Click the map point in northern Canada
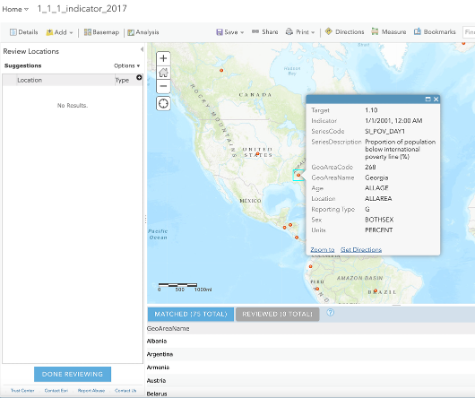Screen dimensions: 476x398 221,70
